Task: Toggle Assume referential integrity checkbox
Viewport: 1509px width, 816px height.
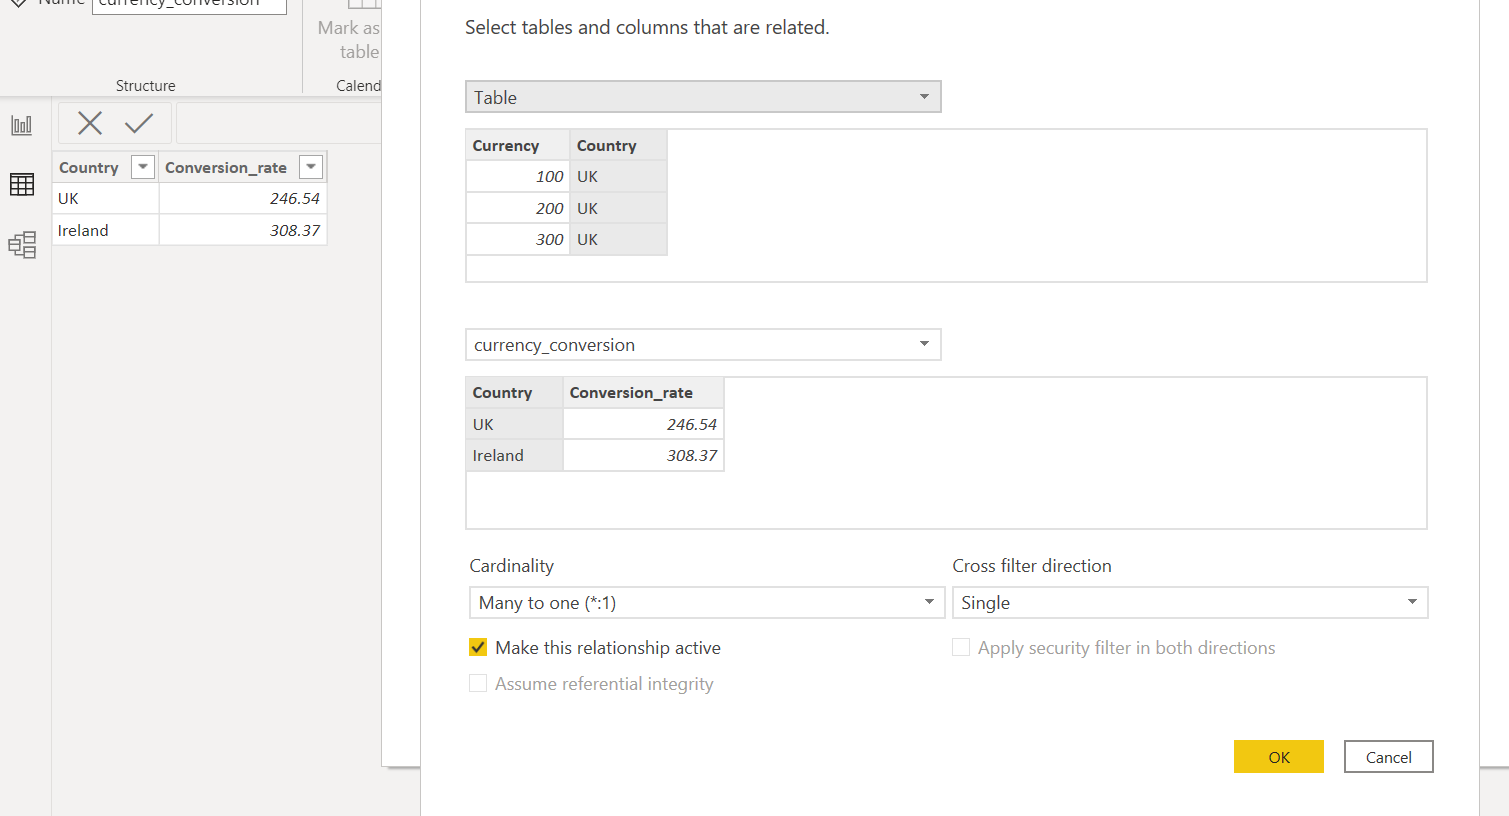Action: click(x=478, y=683)
